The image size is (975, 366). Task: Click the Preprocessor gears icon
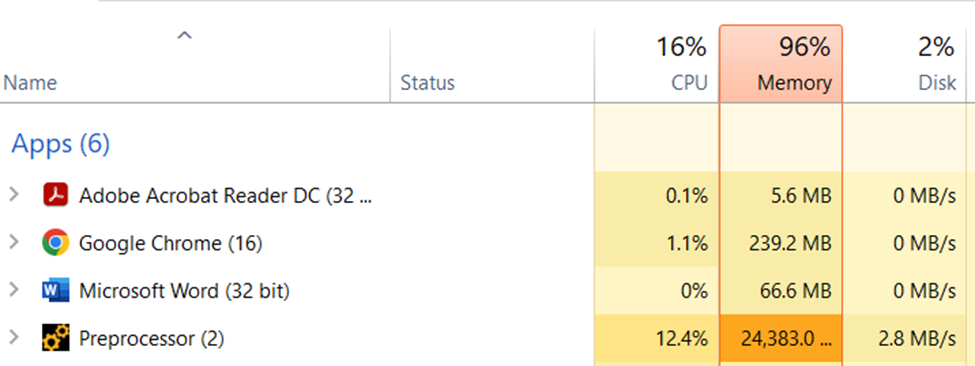pos(55,339)
